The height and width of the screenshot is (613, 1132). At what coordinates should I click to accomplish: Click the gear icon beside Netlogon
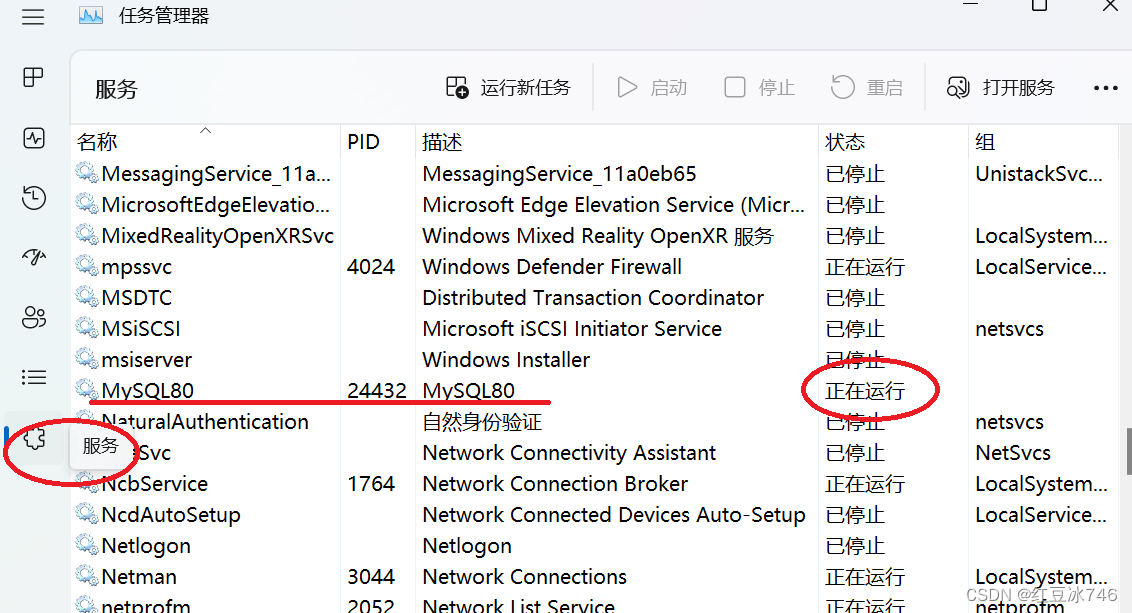87,544
